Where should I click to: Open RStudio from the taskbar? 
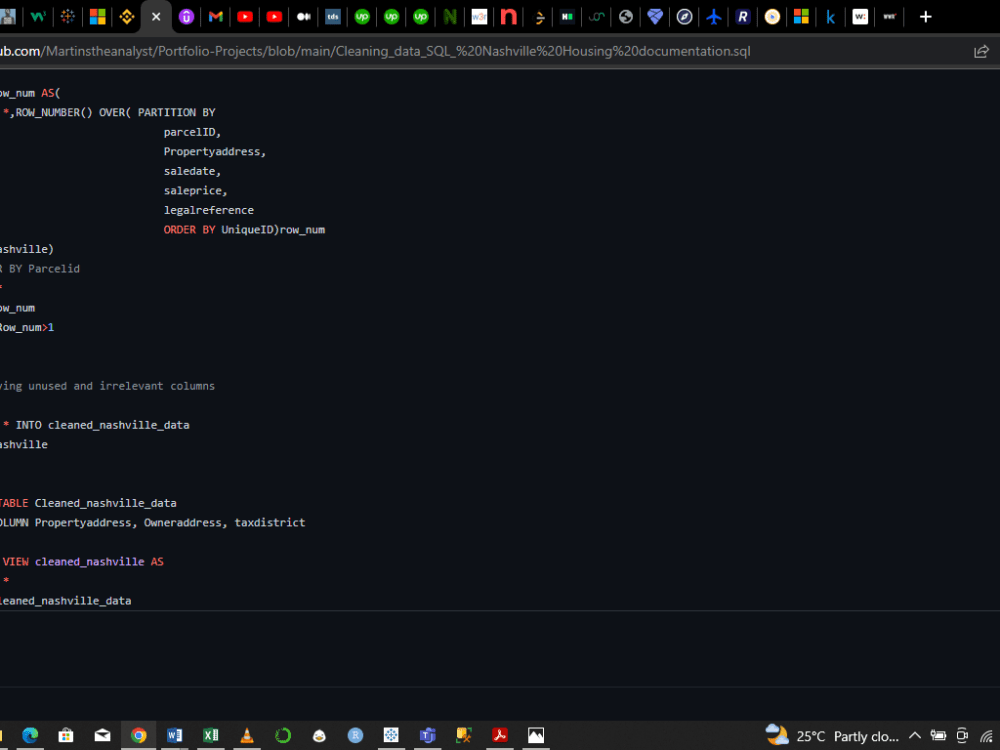point(355,735)
